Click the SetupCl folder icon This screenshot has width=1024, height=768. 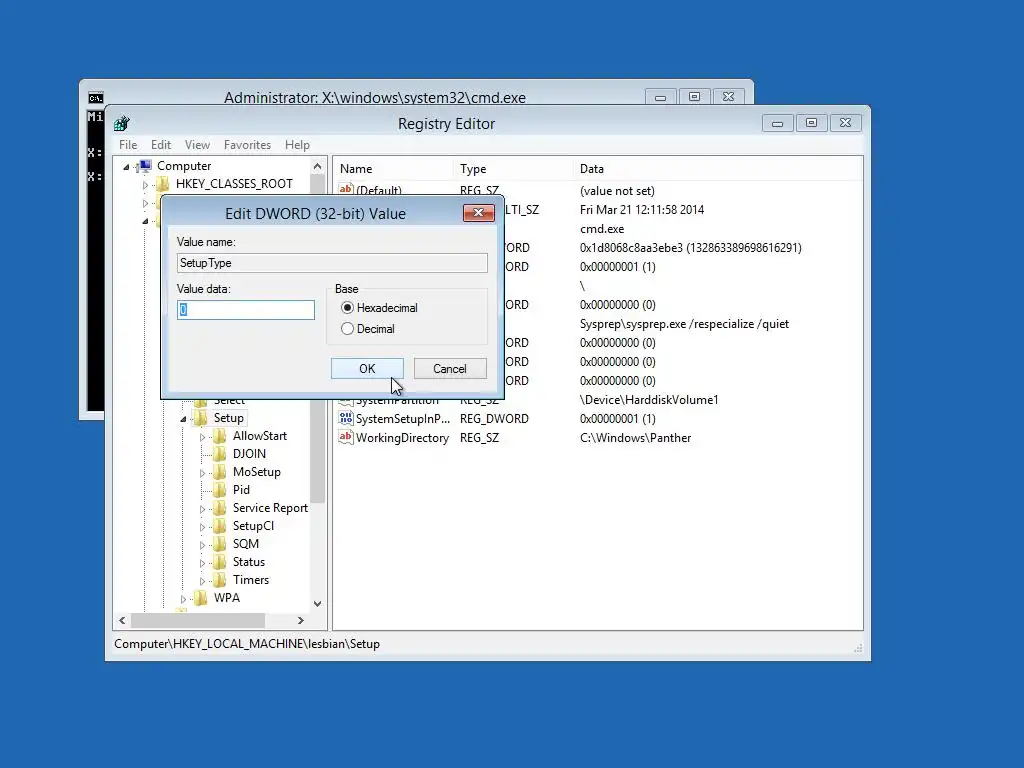[220, 526]
